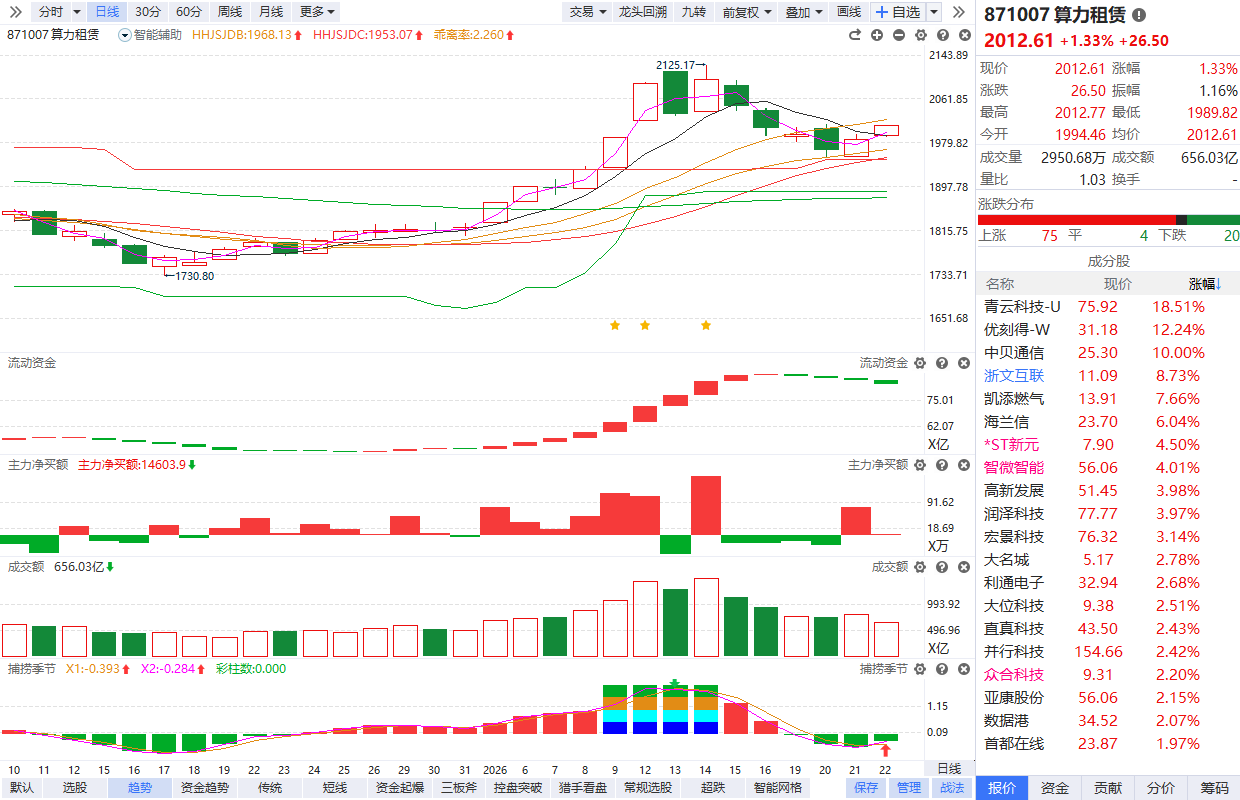Toggle 智能辅助 indicator dropdown
Viewport: 1240px width, 800px height.
pyautogui.click(x=124, y=35)
